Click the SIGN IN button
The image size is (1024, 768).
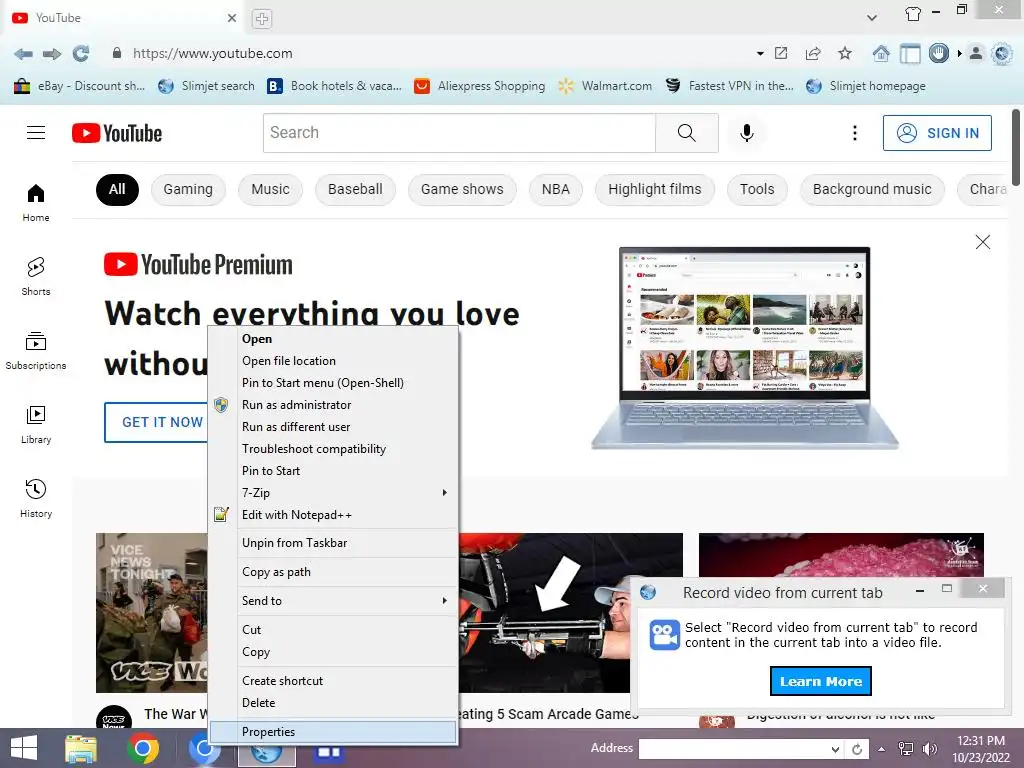coord(937,133)
